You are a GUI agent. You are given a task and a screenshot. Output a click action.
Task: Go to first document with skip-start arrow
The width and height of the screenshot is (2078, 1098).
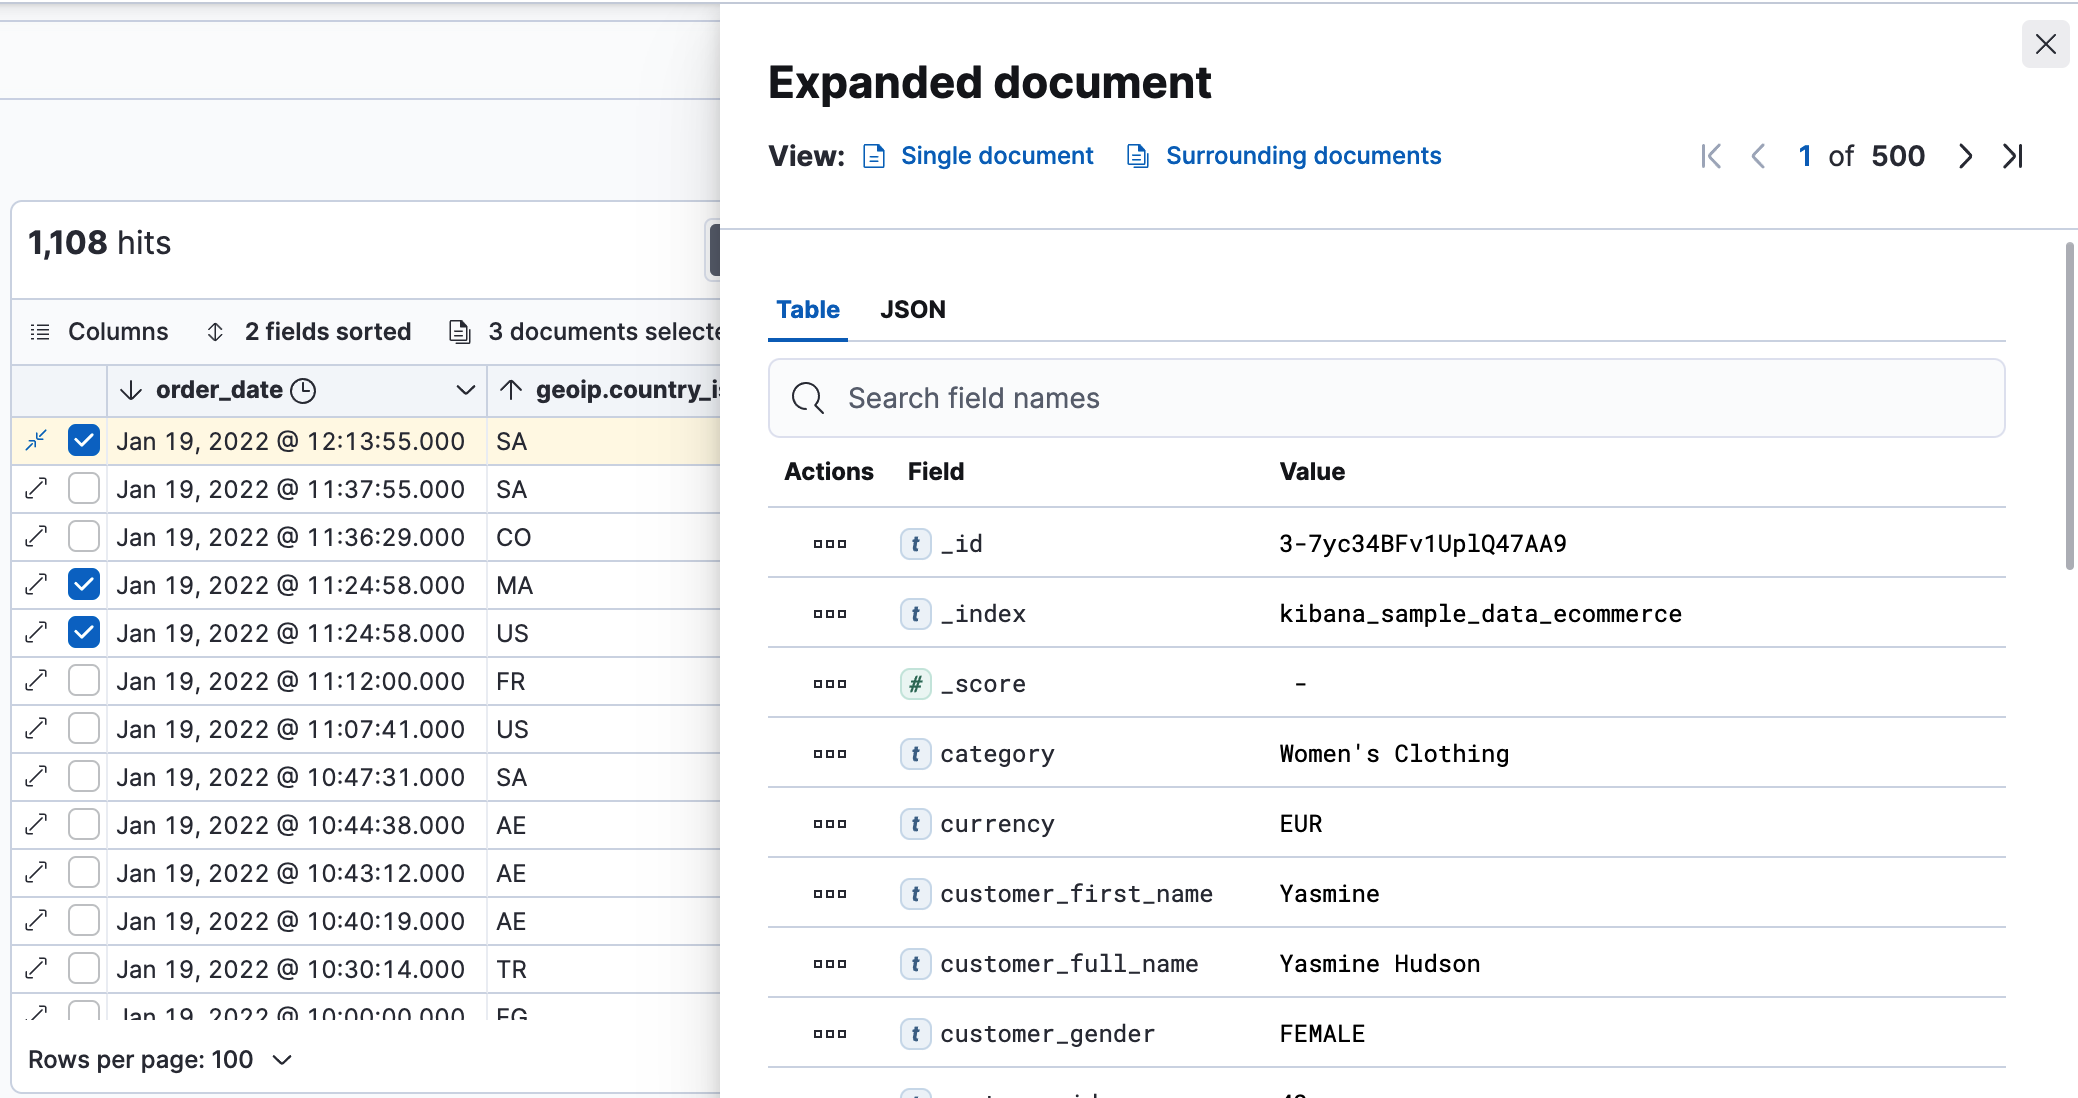click(x=1710, y=156)
